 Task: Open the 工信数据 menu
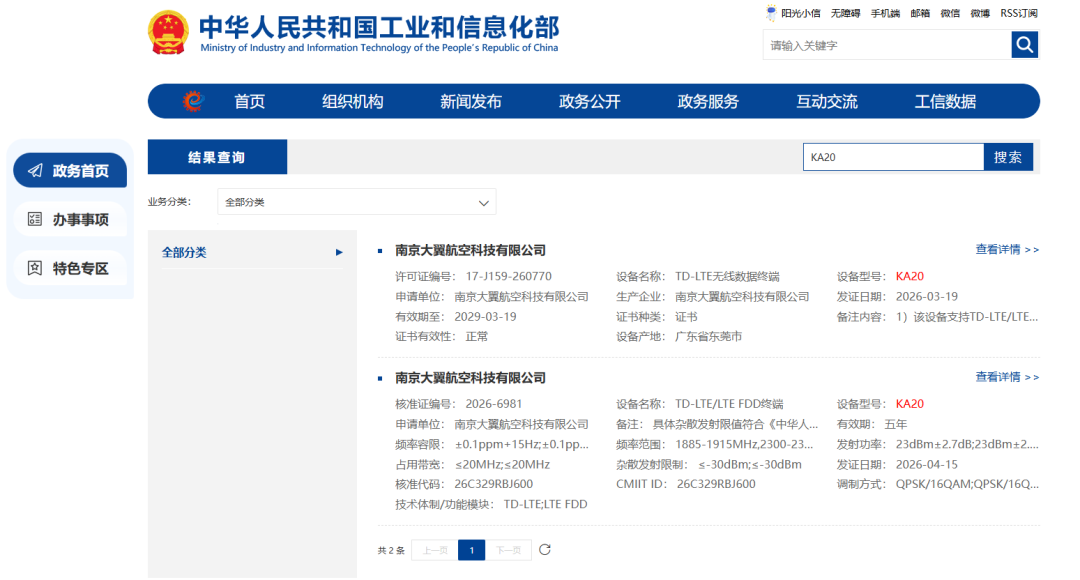(x=945, y=101)
